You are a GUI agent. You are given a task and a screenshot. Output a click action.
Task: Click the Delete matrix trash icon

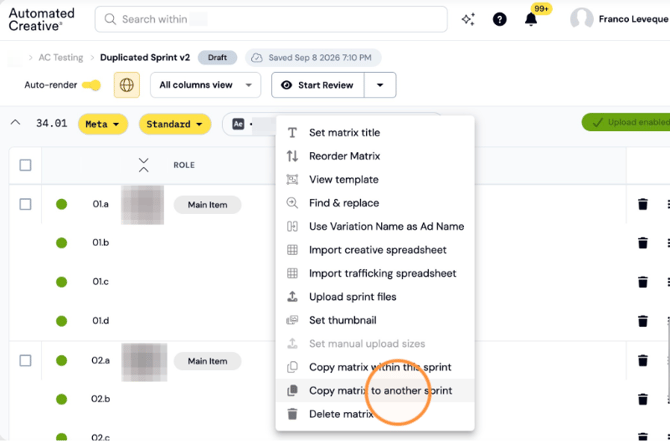[x=292, y=414]
